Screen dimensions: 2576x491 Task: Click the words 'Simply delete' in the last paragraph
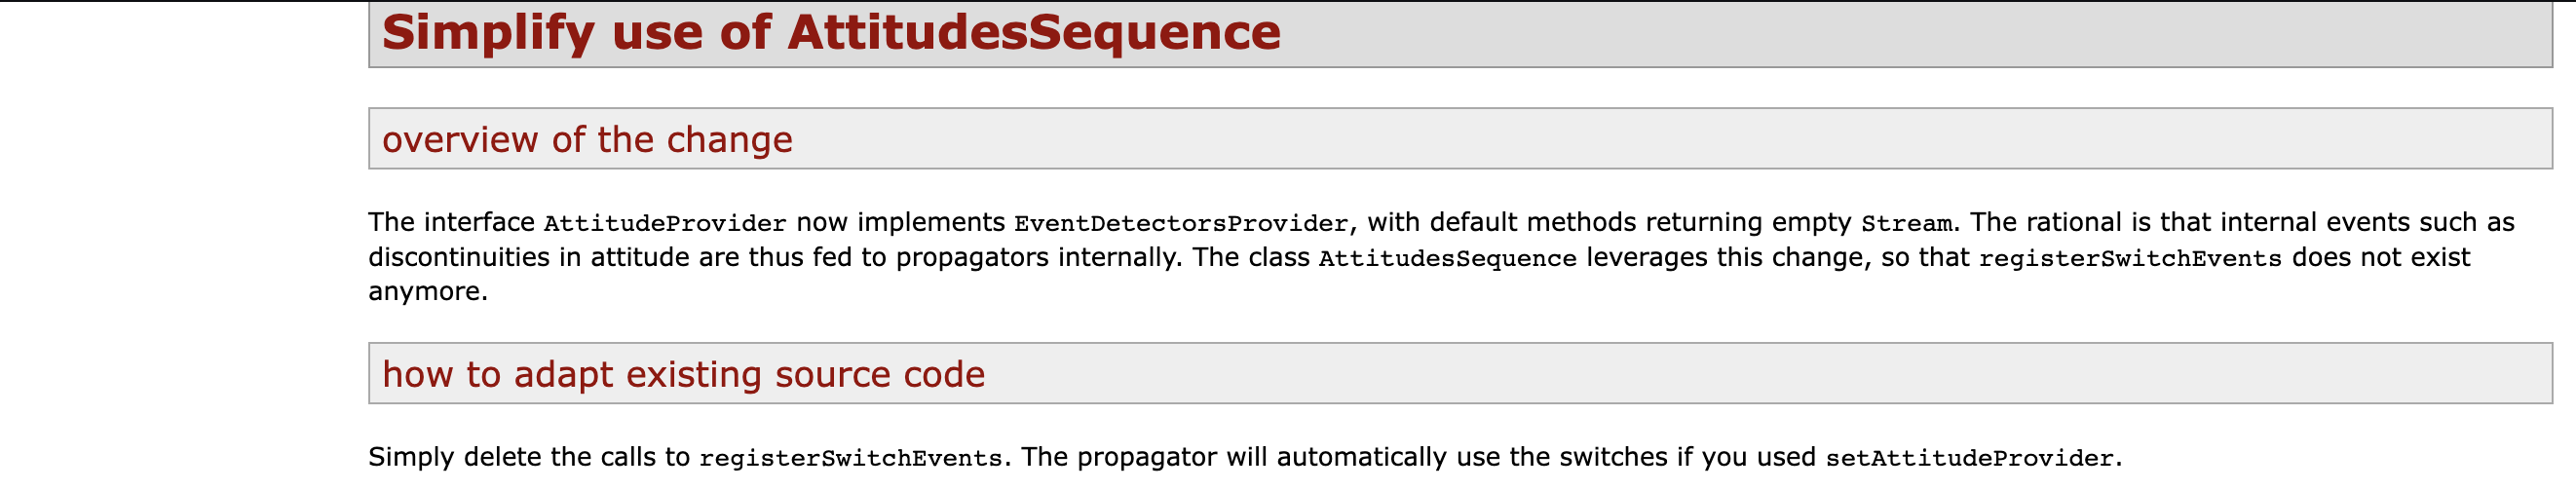click(455, 457)
